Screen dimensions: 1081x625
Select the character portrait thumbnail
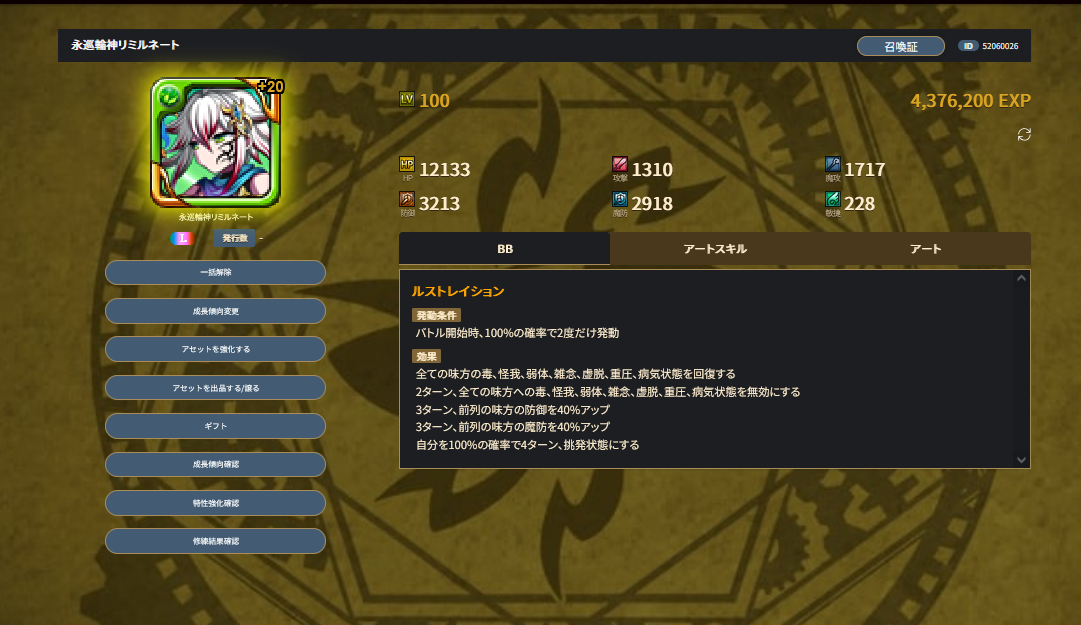(x=216, y=143)
